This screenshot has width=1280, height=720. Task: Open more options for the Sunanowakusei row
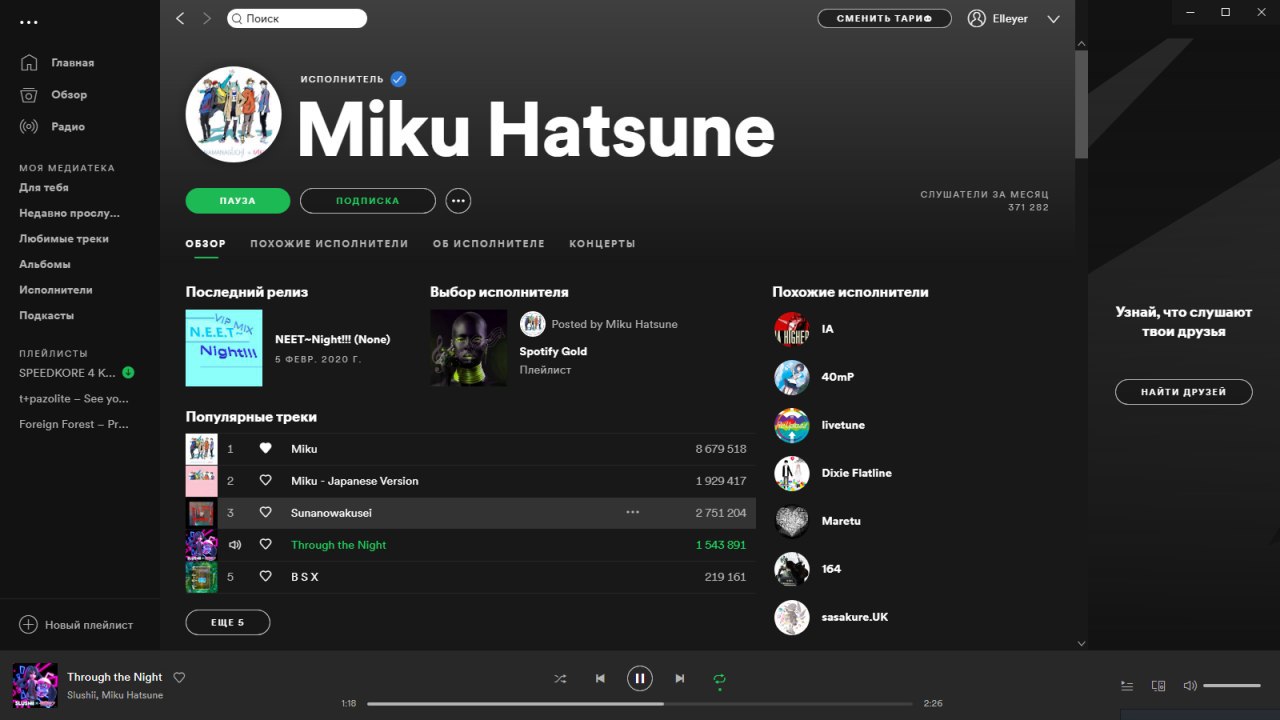(x=632, y=512)
